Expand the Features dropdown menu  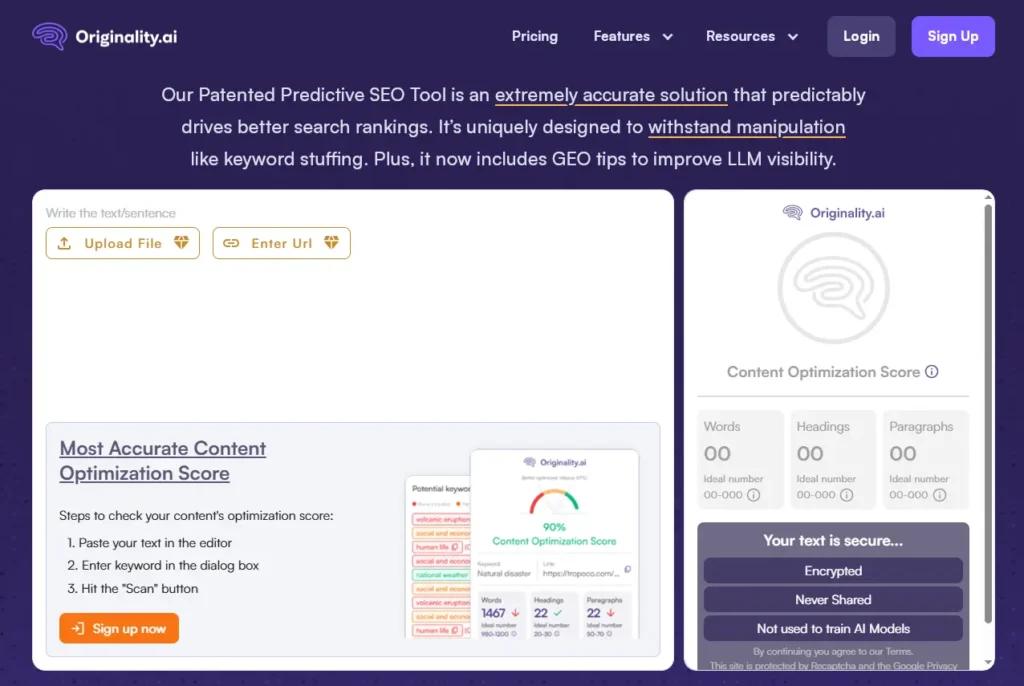coord(633,37)
